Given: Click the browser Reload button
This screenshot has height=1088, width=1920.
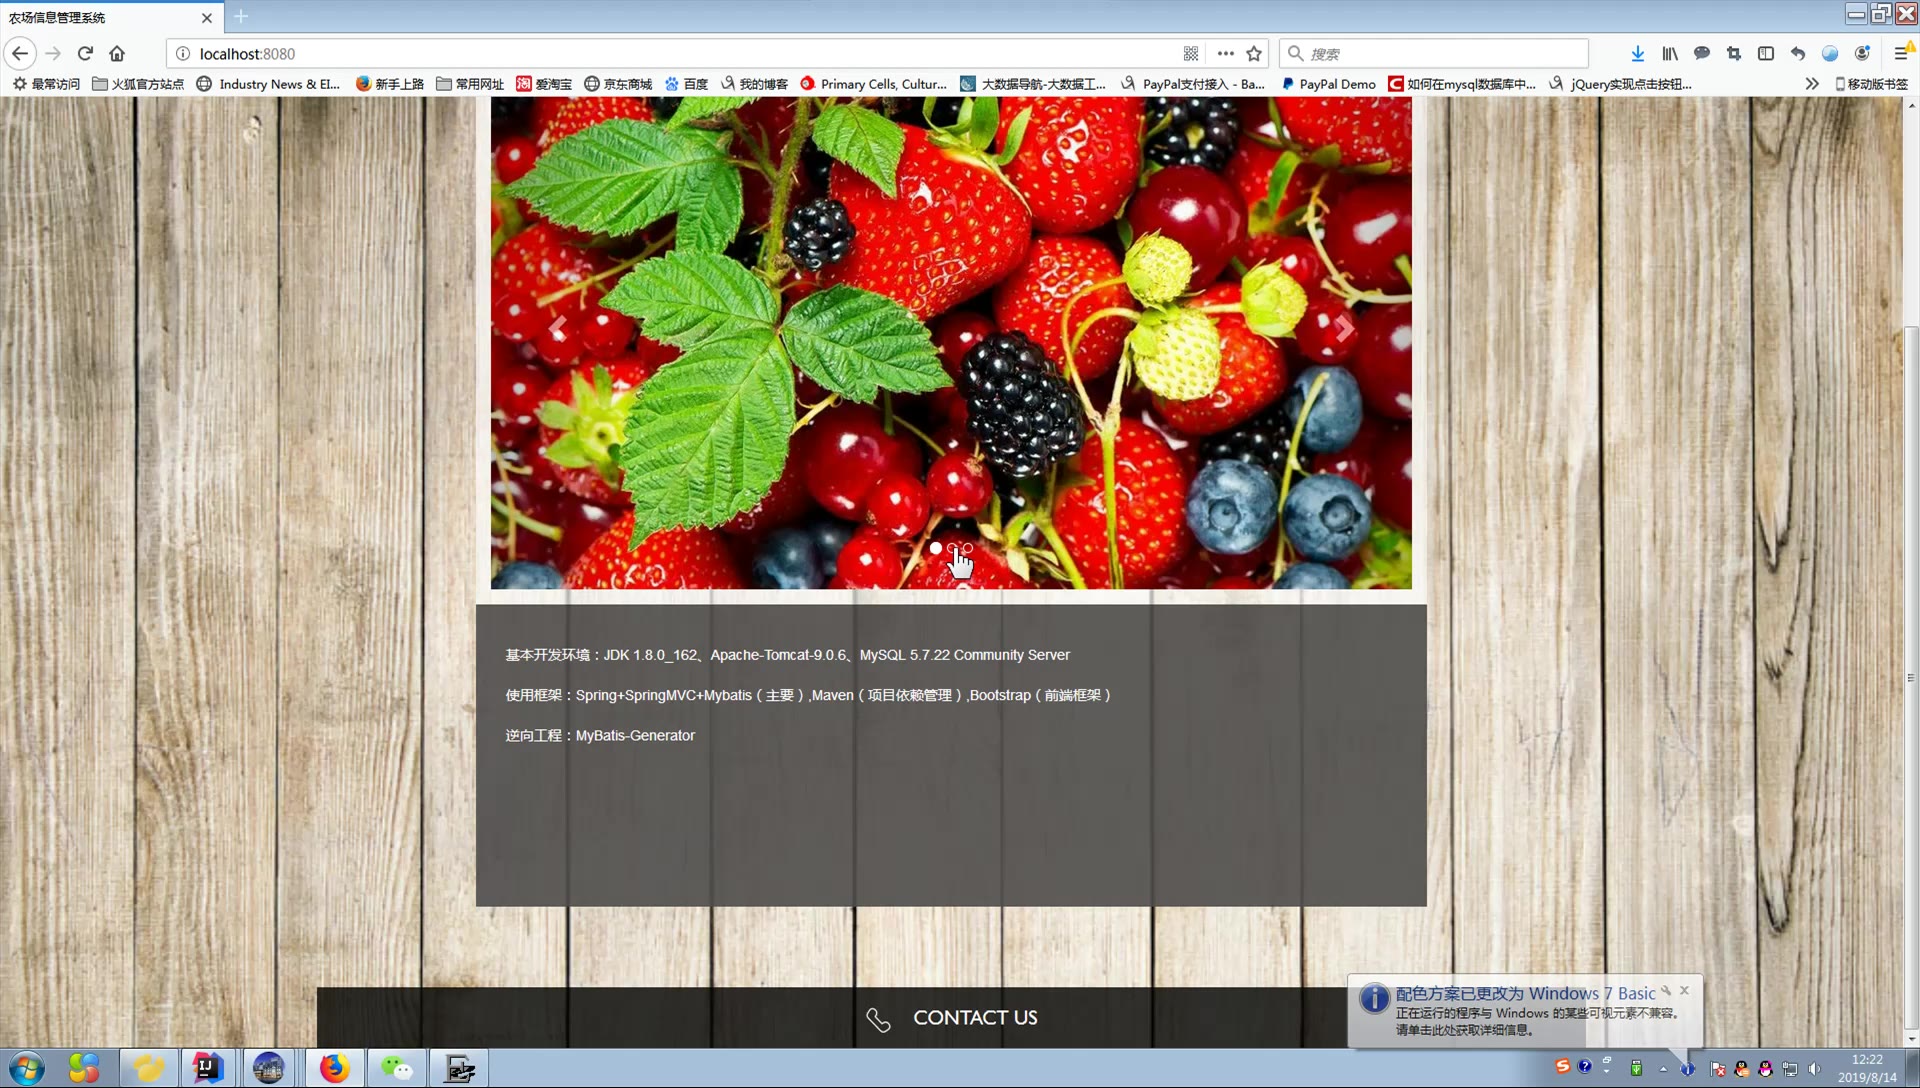Looking at the screenshot, I should [85, 54].
